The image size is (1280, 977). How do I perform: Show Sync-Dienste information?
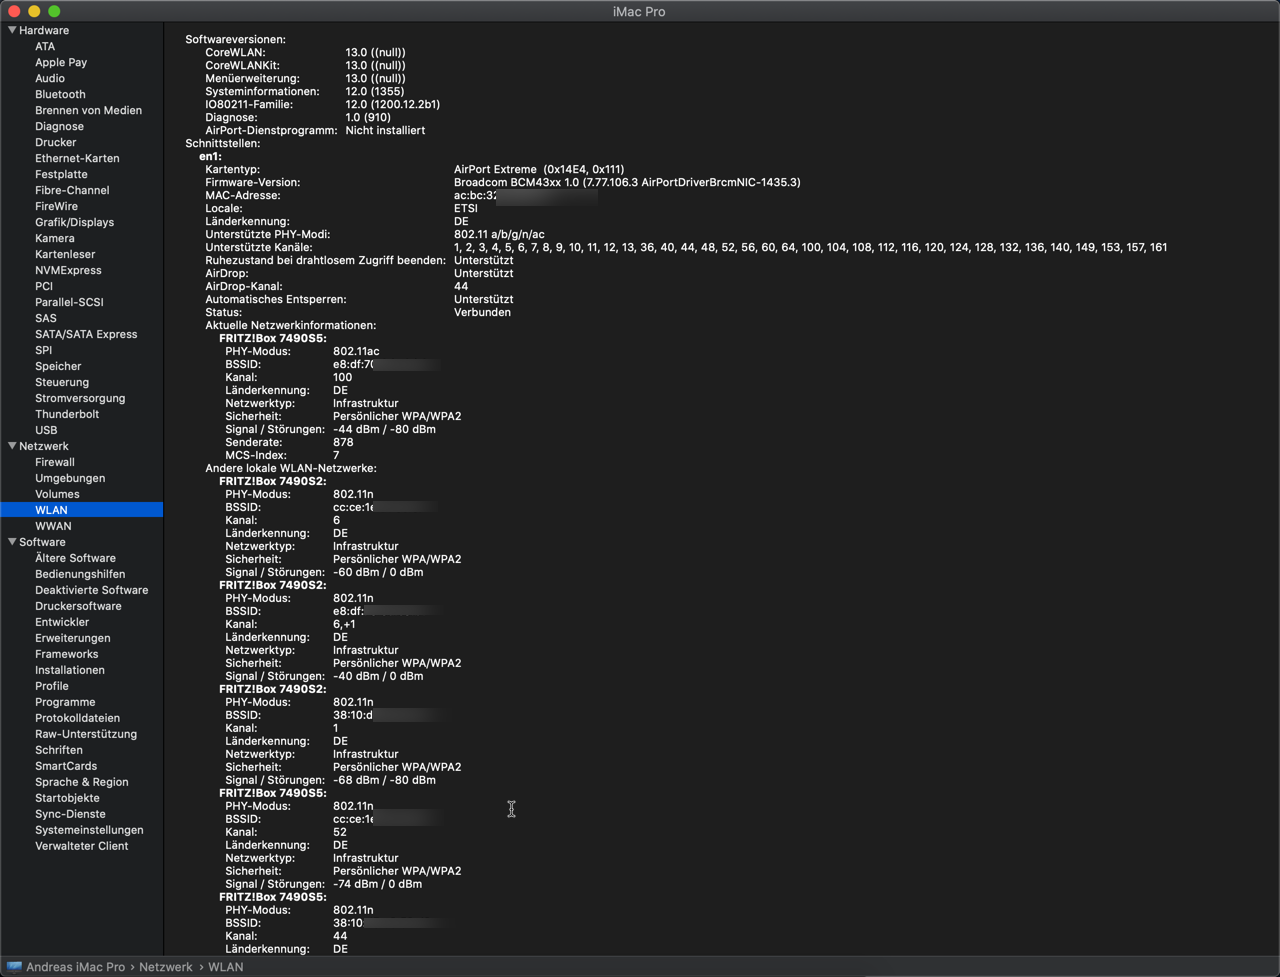70,814
